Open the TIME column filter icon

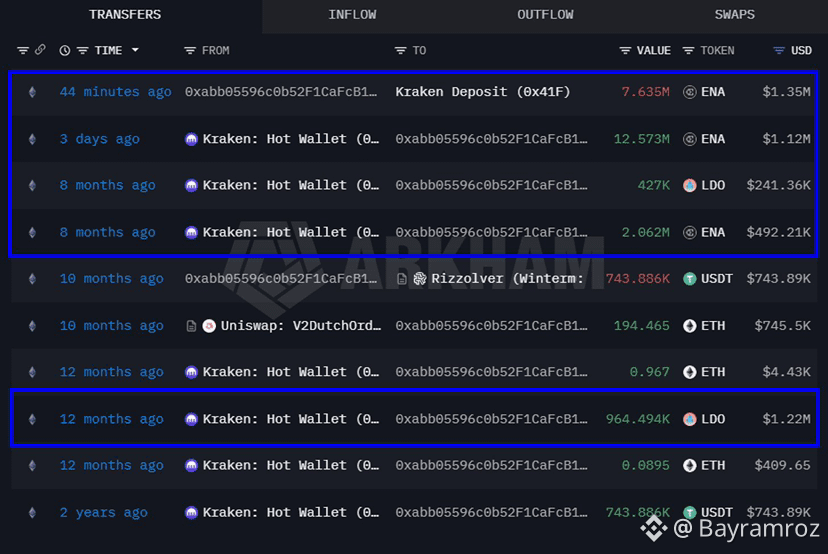[x=83, y=51]
